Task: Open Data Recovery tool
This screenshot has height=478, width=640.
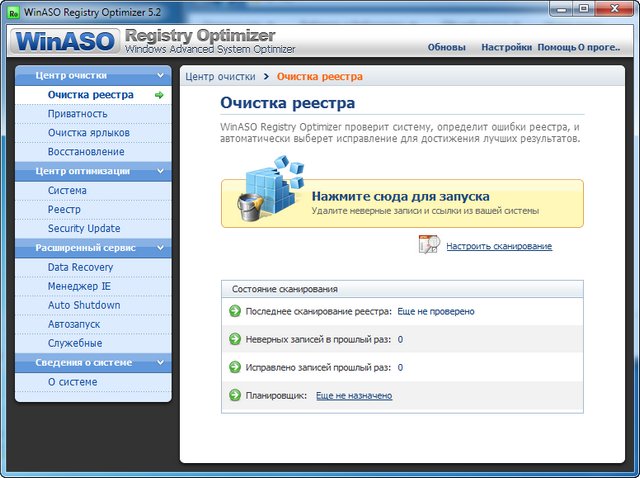Action: tap(93, 267)
